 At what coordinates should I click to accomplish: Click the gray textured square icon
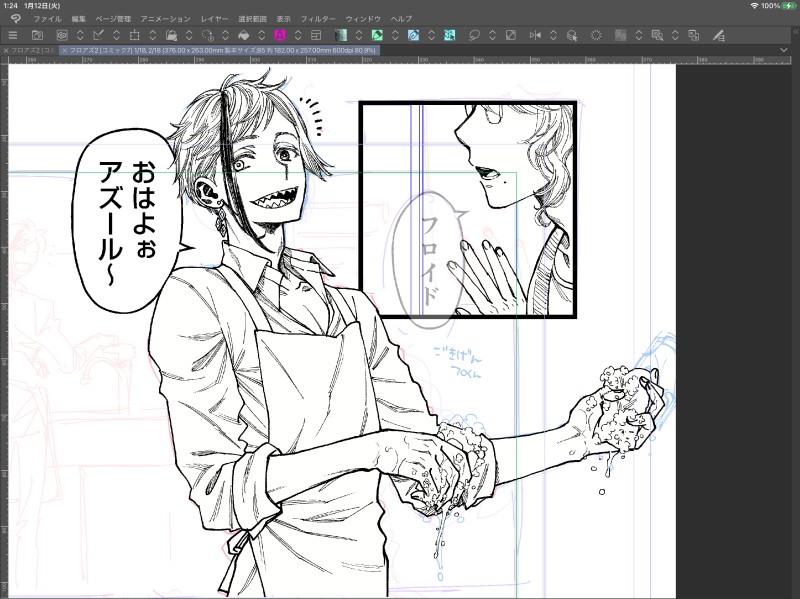620,35
